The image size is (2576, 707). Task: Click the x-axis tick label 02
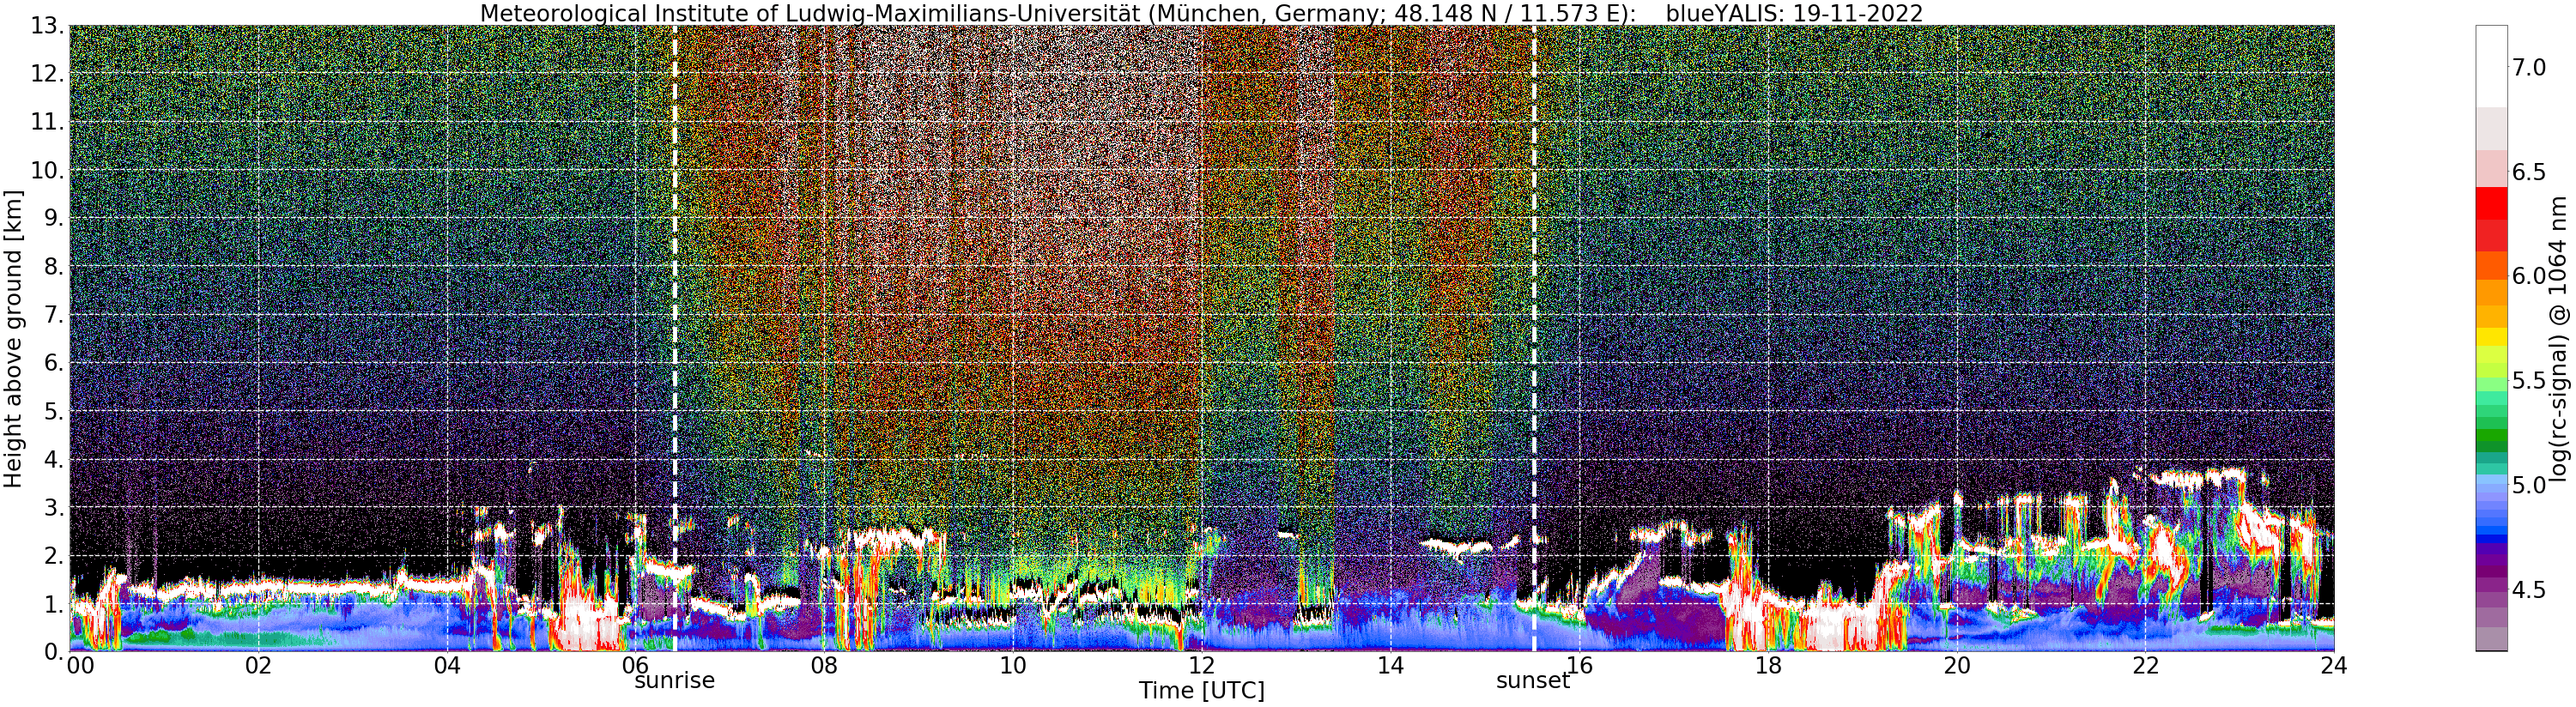[x=258, y=665]
